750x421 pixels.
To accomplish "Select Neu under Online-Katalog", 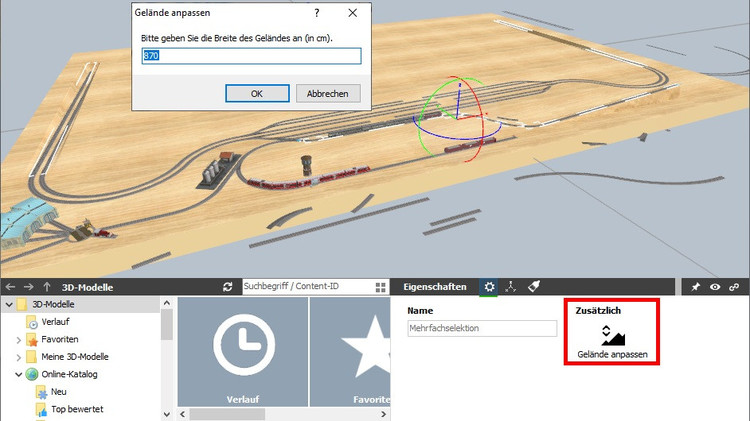I will pyautogui.click(x=58, y=391).
